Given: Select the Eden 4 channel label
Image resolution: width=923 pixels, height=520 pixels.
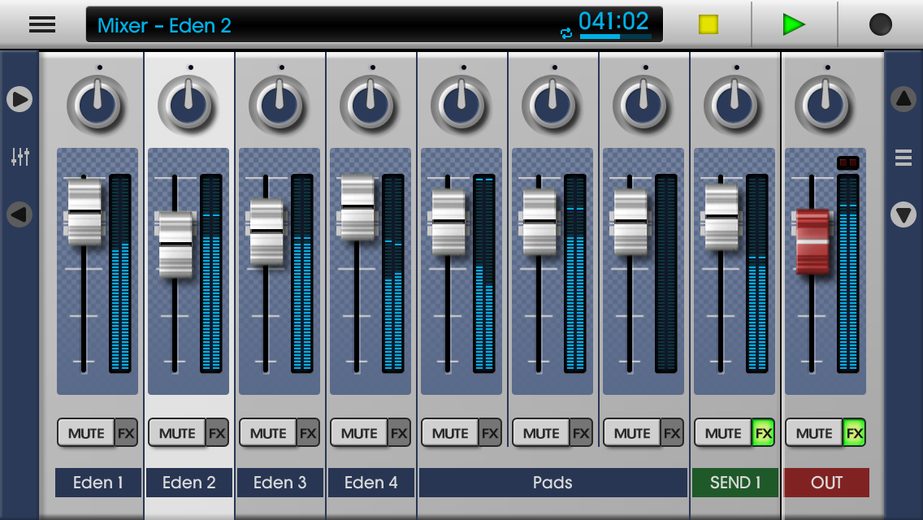Looking at the screenshot, I should [371, 482].
